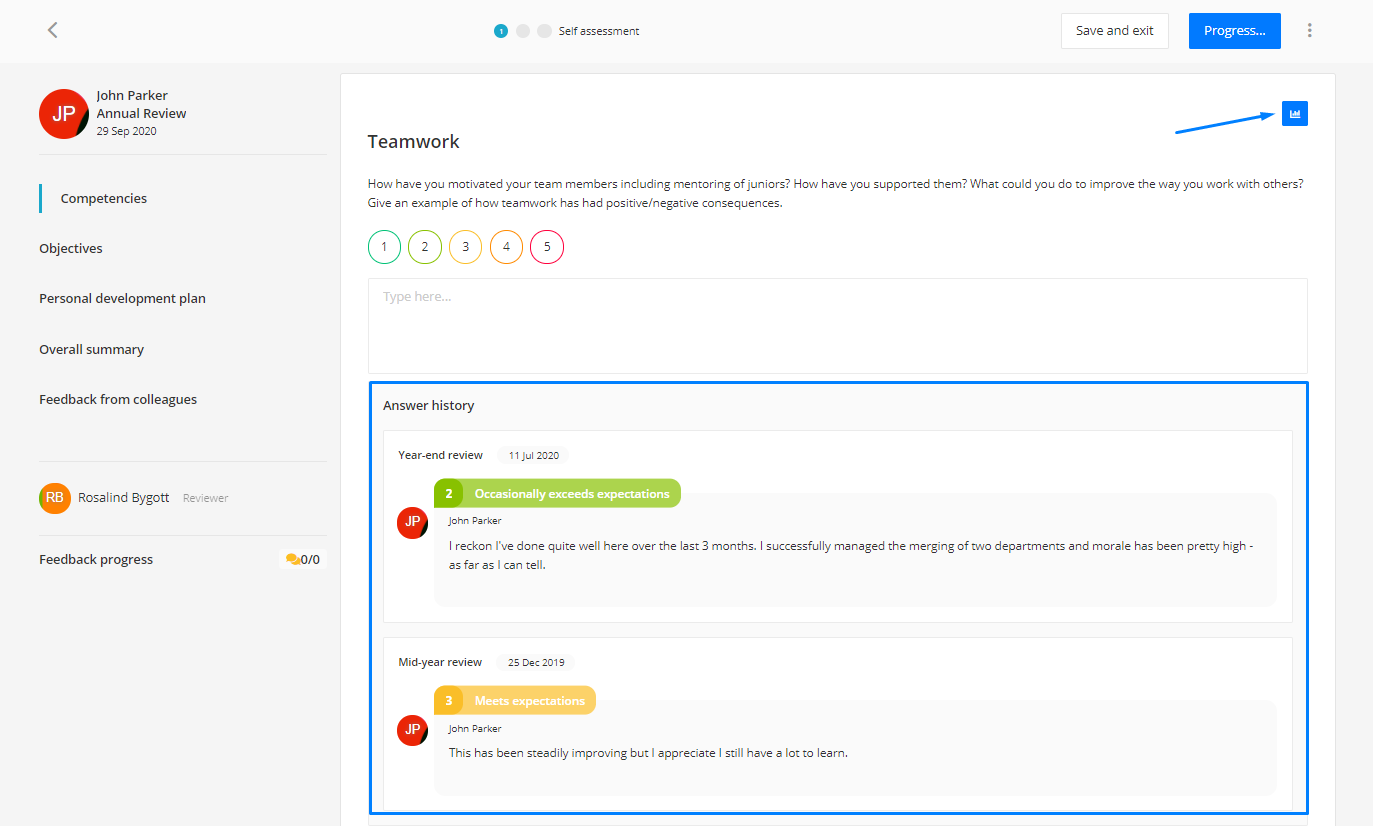Image resolution: width=1373 pixels, height=826 pixels.
Task: Click the 25 Dec 2019 date tag
Action: (536, 662)
